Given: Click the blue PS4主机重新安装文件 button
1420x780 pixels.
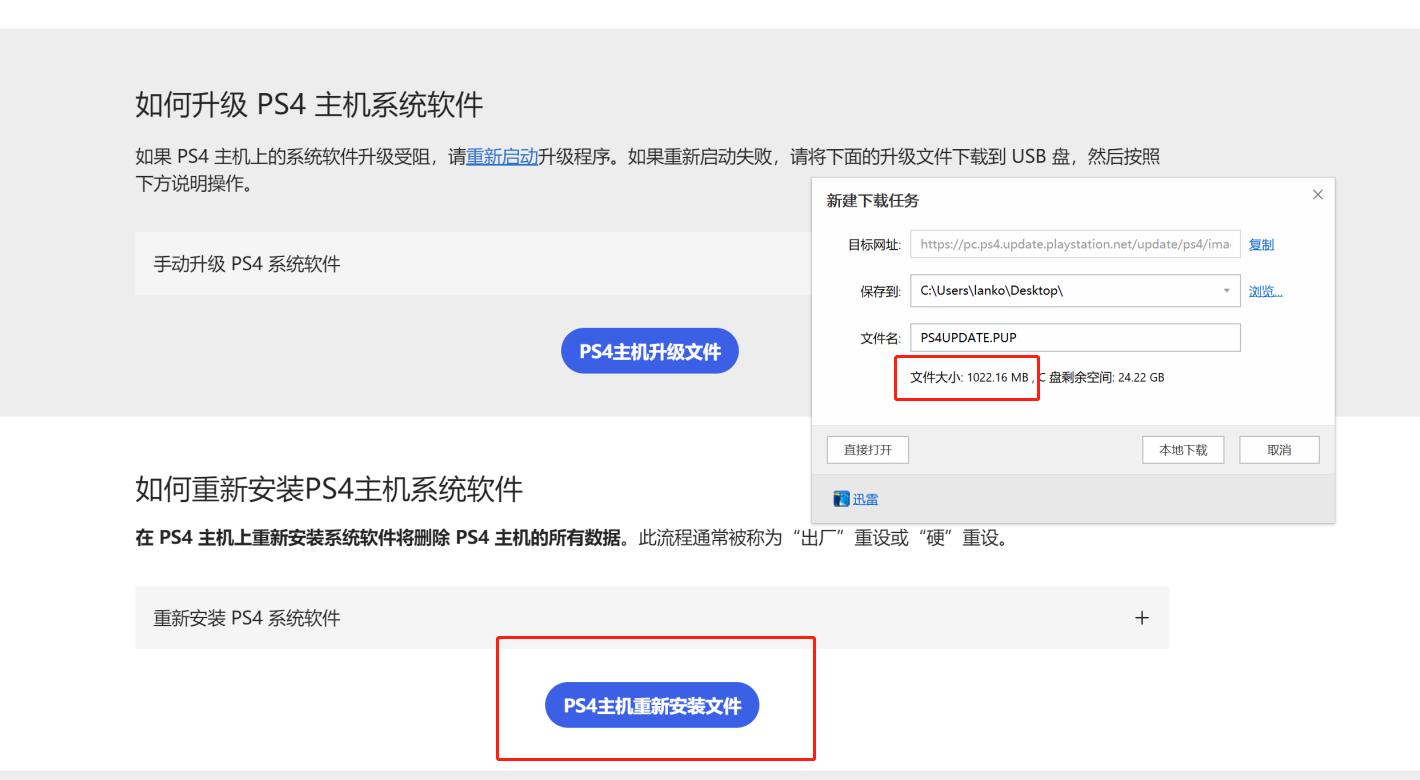Looking at the screenshot, I should point(653,704).
